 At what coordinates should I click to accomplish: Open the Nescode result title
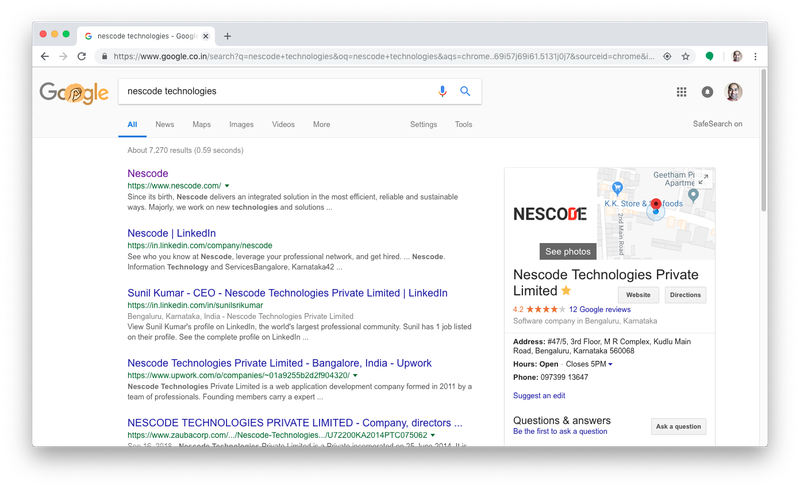[x=148, y=174]
